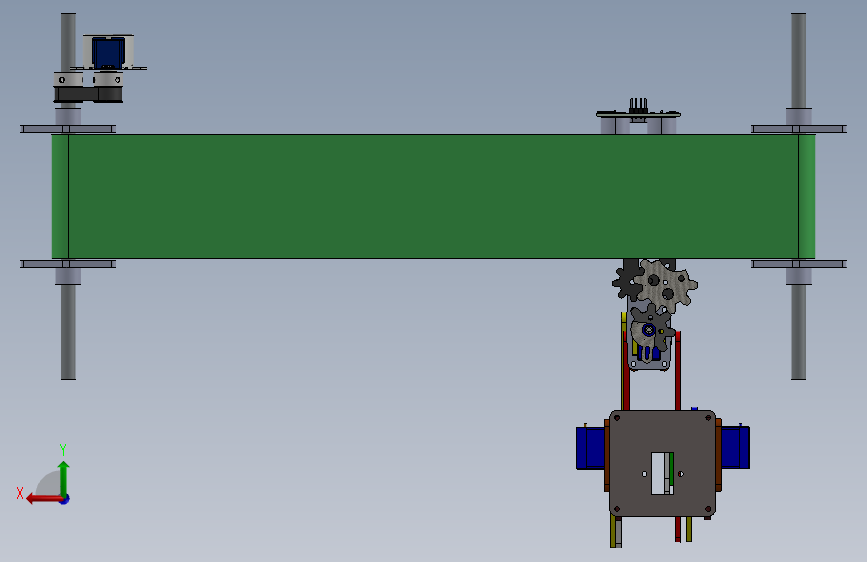867x562 pixels.
Task: Pick the right red vertical rod above the plate
Action: [x=678, y=371]
